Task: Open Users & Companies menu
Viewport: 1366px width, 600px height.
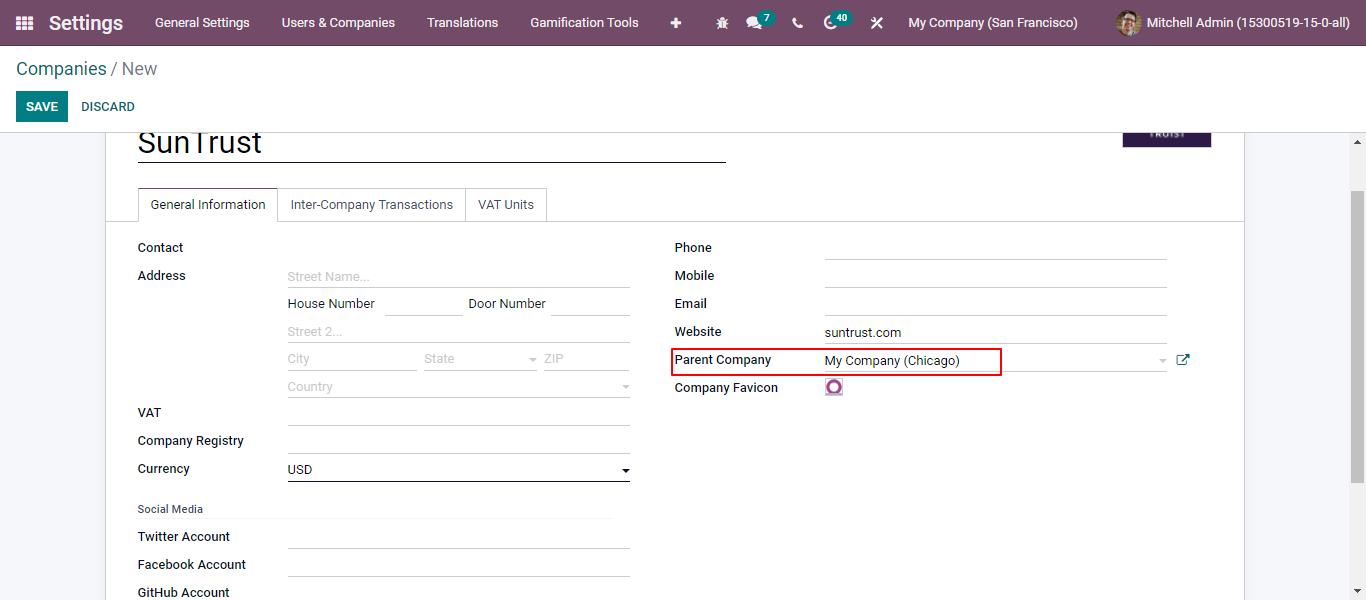Action: [338, 23]
